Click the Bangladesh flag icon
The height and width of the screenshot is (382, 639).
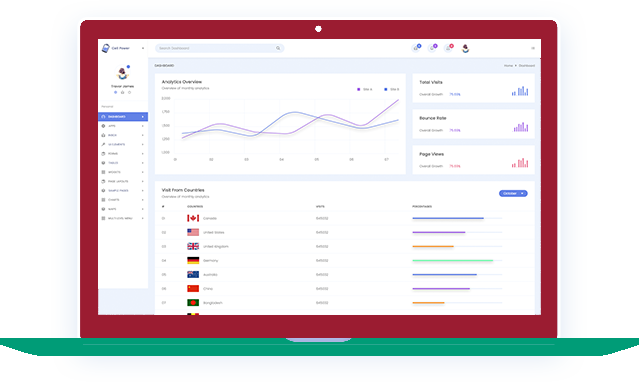193,303
